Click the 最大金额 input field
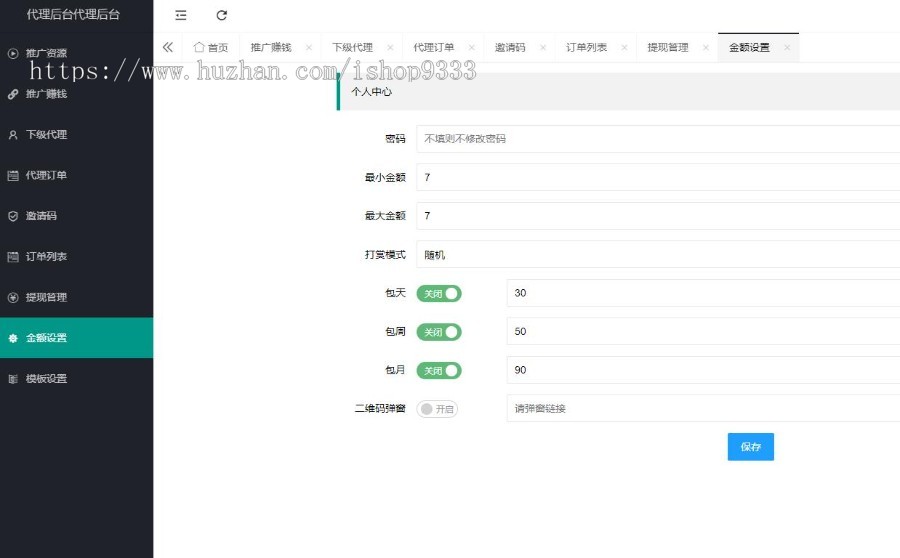 658,216
